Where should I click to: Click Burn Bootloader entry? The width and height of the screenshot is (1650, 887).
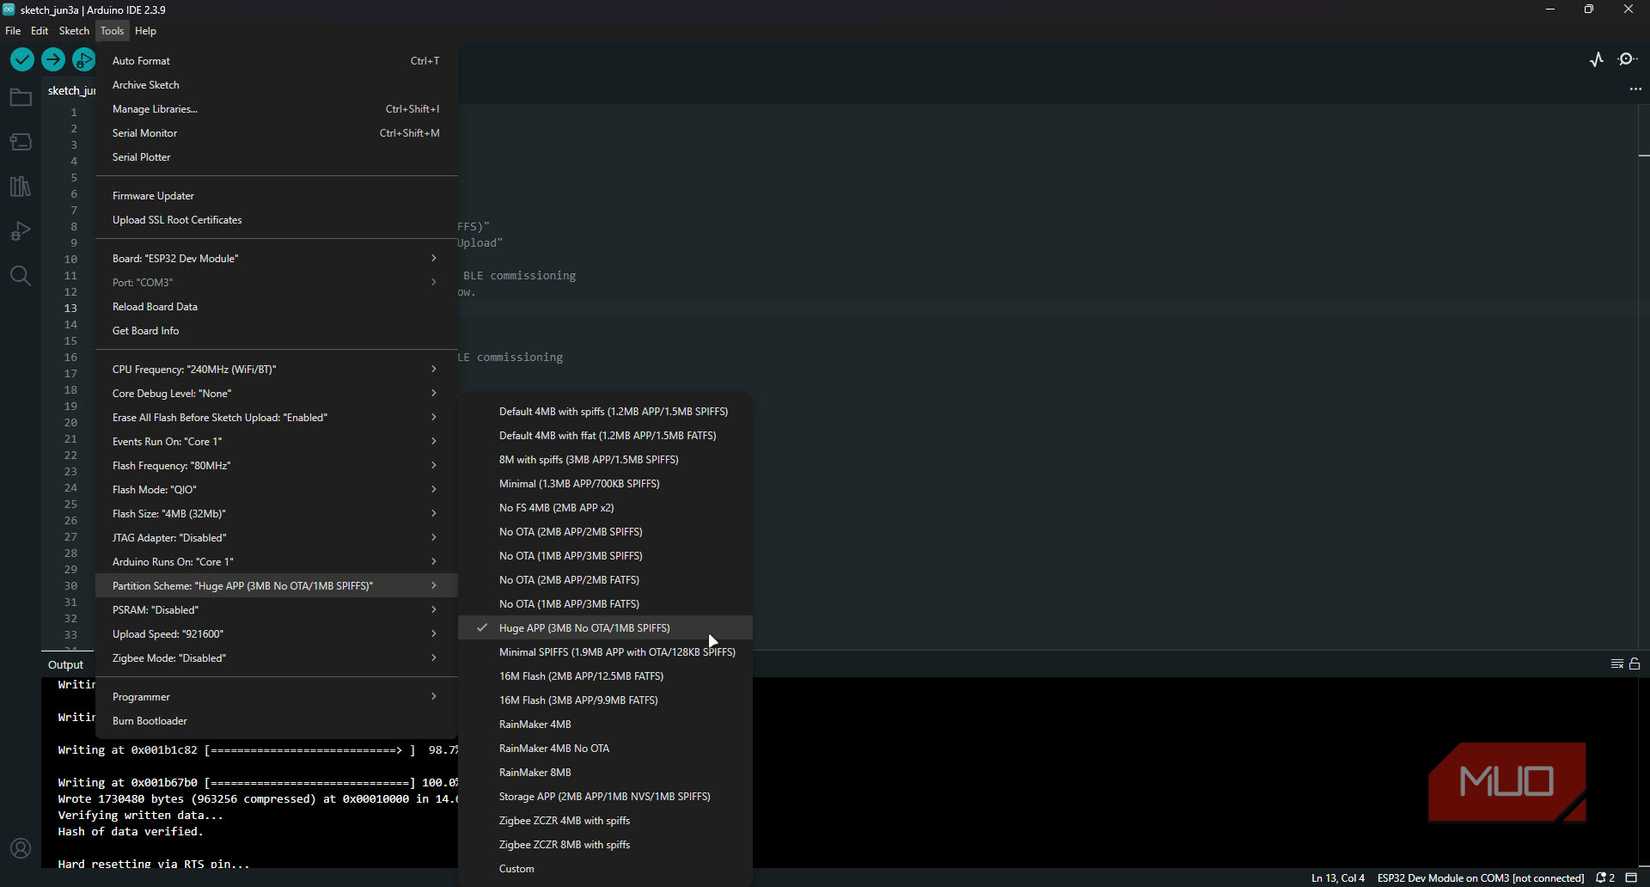tap(276, 721)
